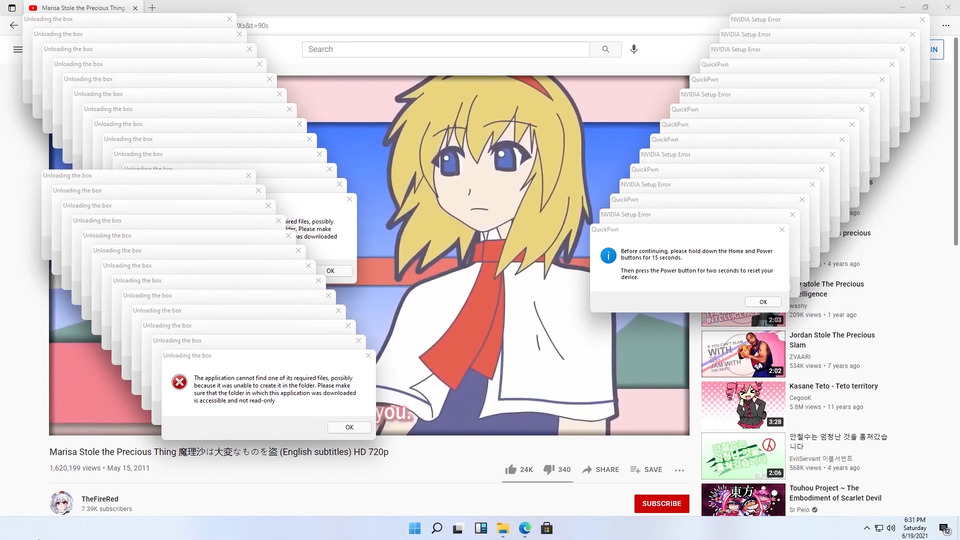
Task: Click CegooK channel name in sidebar
Action: click(800, 397)
